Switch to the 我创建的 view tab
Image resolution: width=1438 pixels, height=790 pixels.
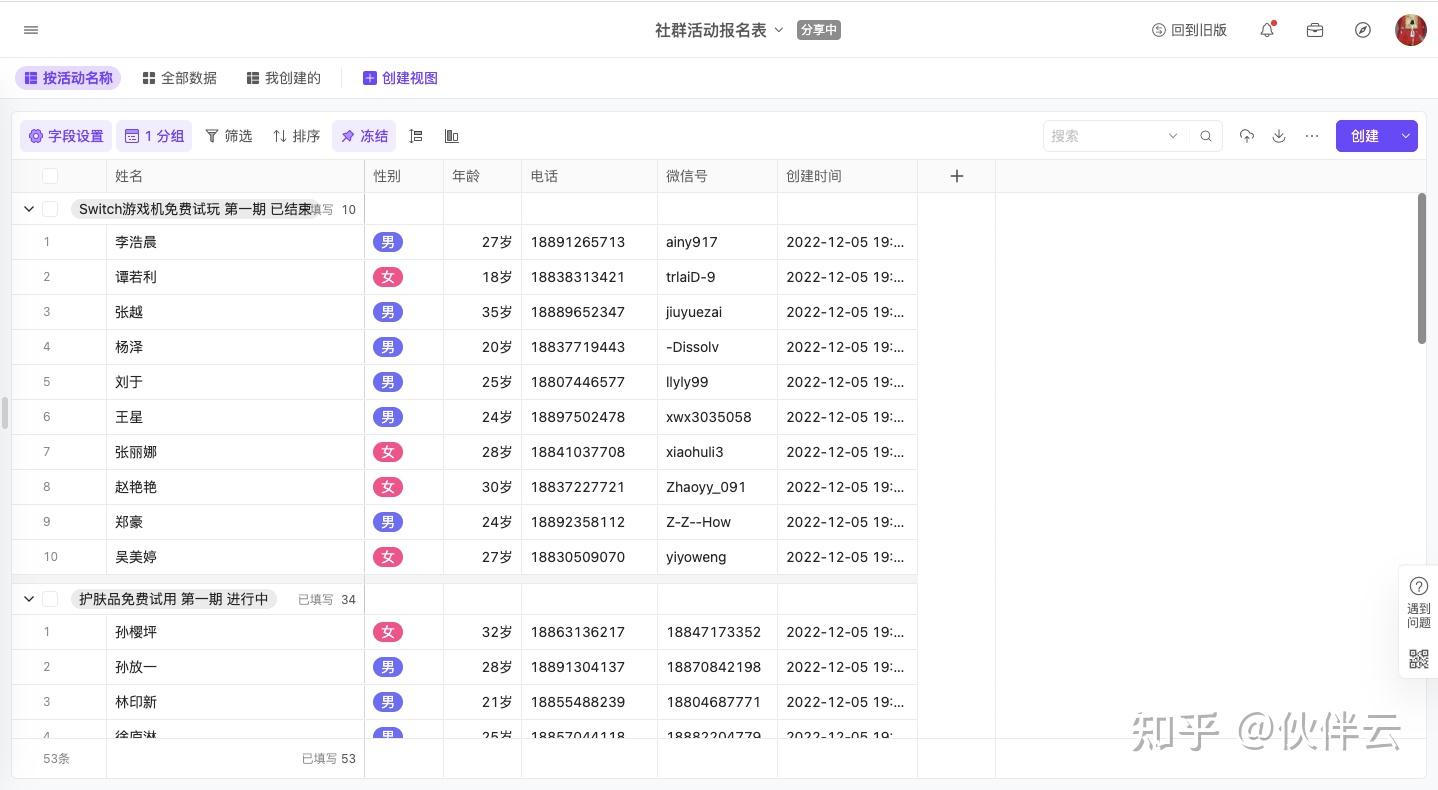point(284,78)
